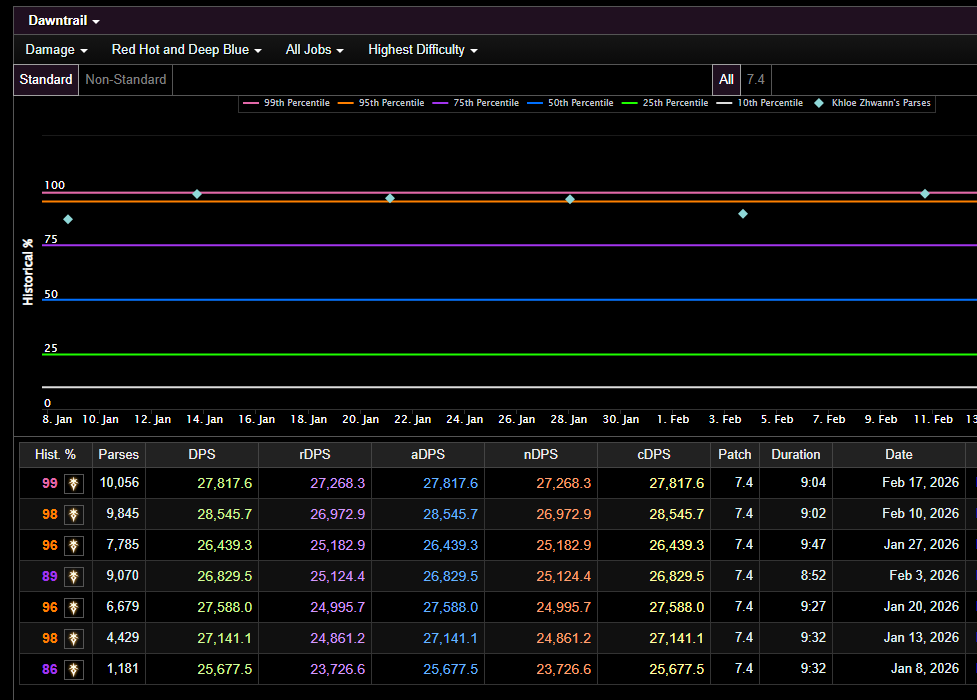Click the purple 75th Percentile line

[x=500, y=245]
